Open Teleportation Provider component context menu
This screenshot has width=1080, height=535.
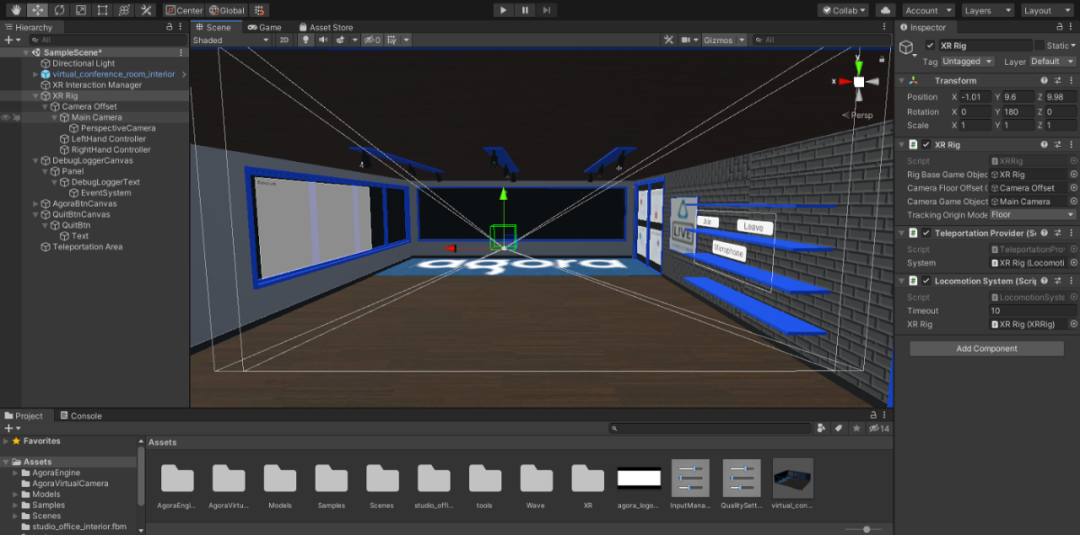(1072, 233)
